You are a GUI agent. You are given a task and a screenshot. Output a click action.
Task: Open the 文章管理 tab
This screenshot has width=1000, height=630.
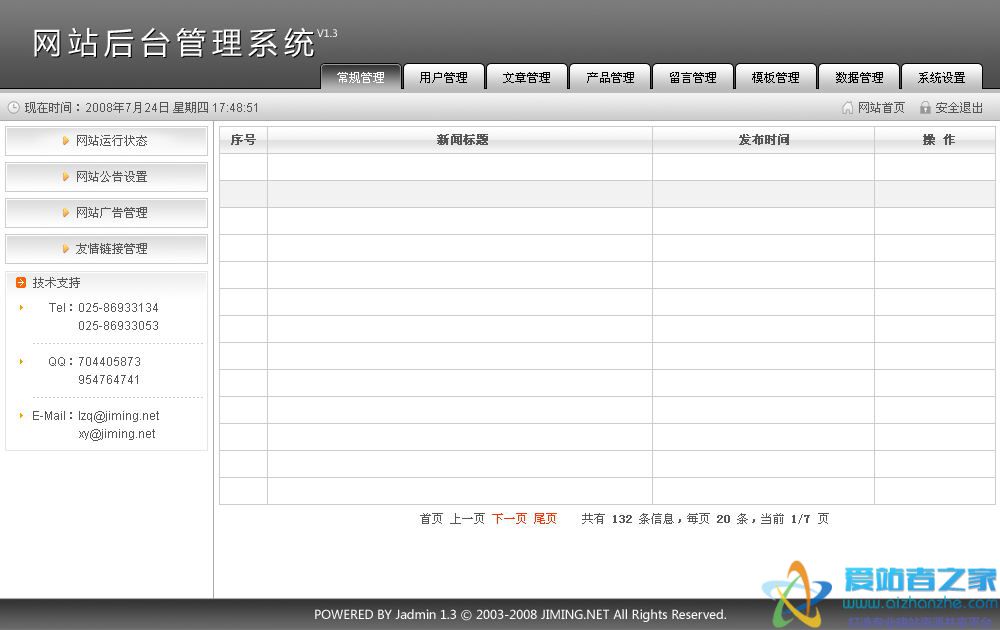click(526, 78)
